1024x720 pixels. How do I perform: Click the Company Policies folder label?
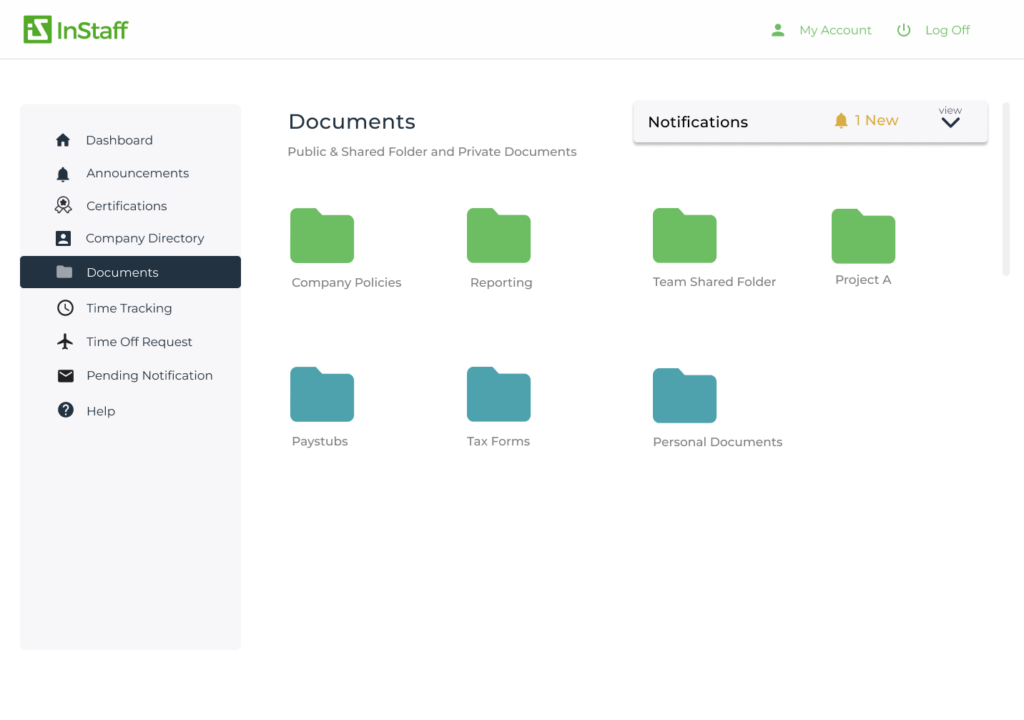click(346, 282)
